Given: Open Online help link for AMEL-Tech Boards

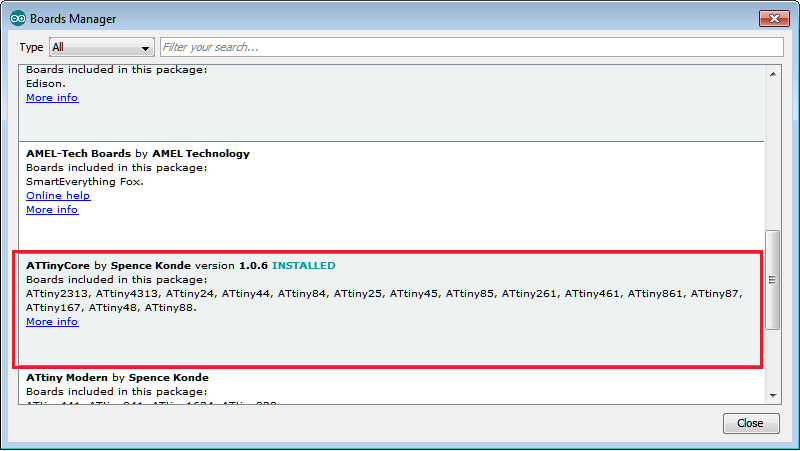Looking at the screenshot, I should tap(58, 196).
